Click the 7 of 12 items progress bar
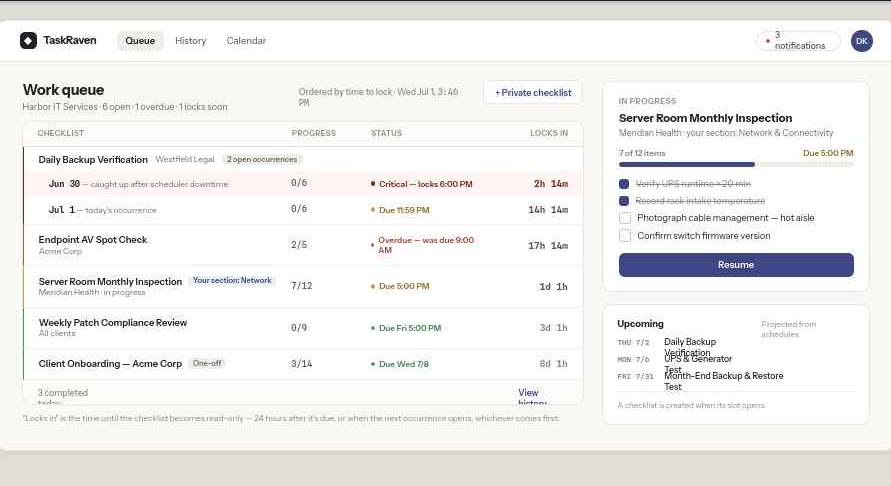The width and height of the screenshot is (891, 486). pos(736,164)
